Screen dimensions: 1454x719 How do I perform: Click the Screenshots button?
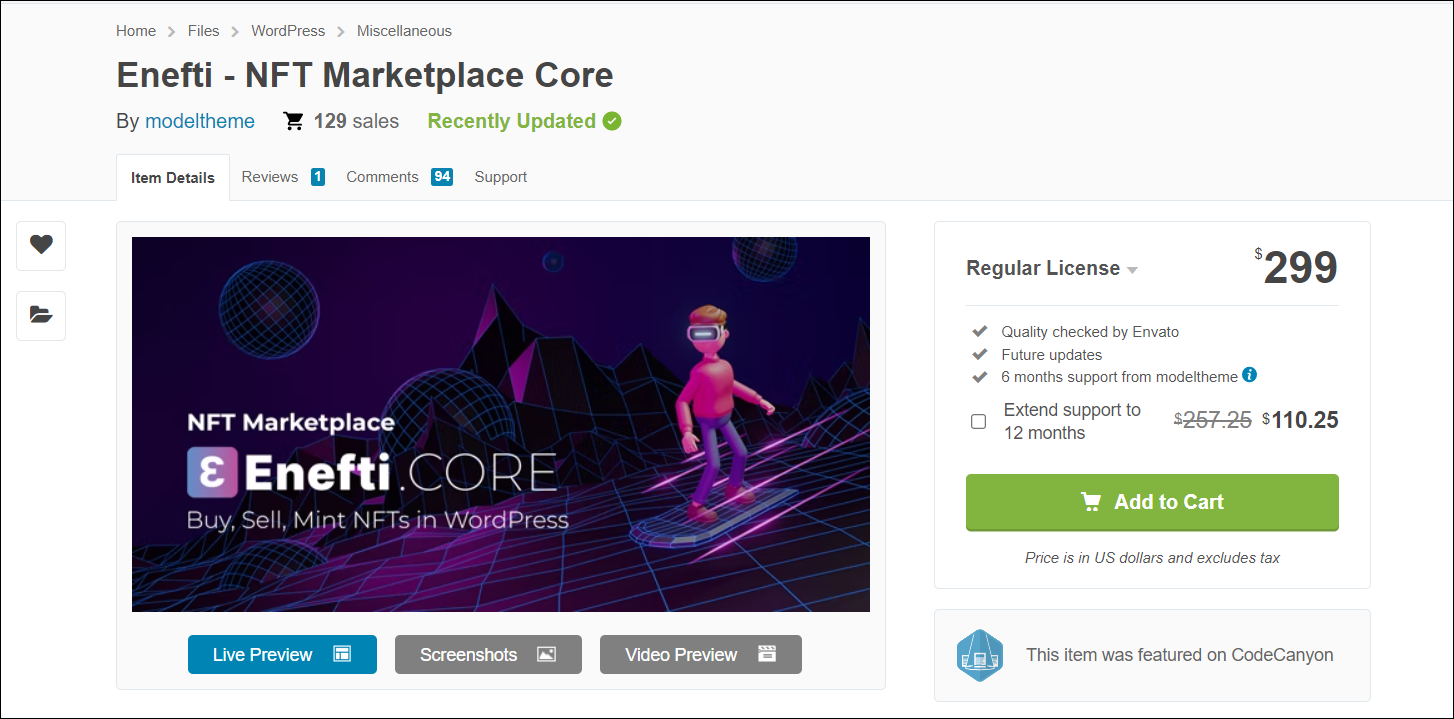click(488, 654)
